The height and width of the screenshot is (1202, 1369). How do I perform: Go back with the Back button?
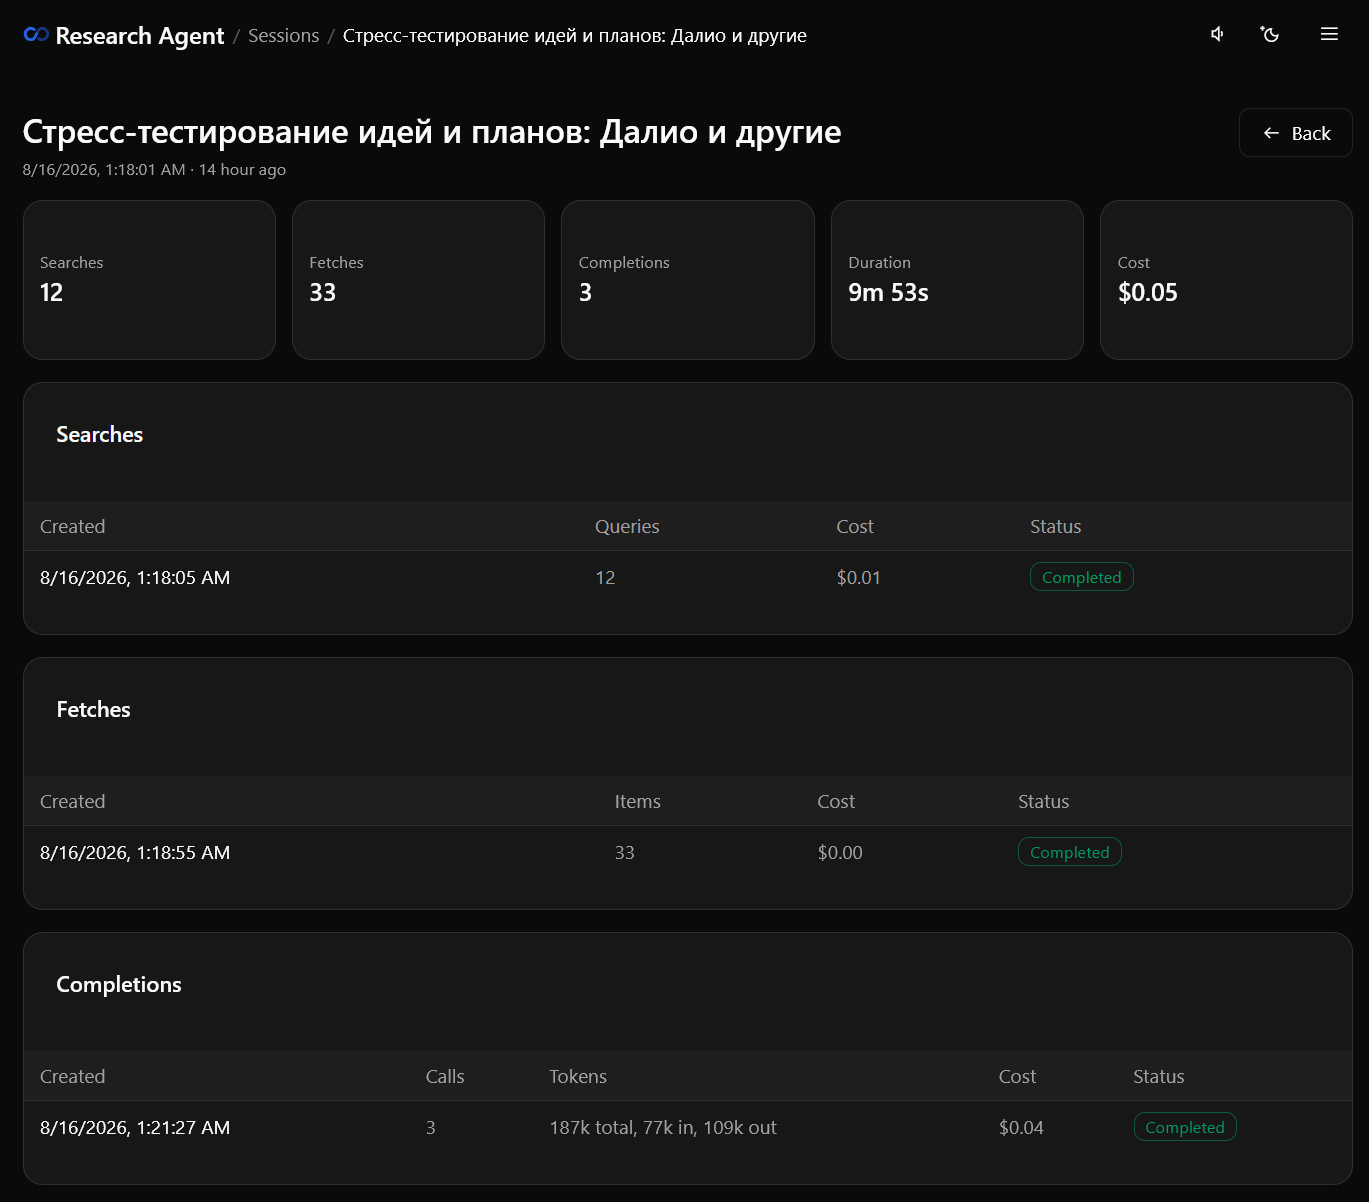(x=1296, y=133)
